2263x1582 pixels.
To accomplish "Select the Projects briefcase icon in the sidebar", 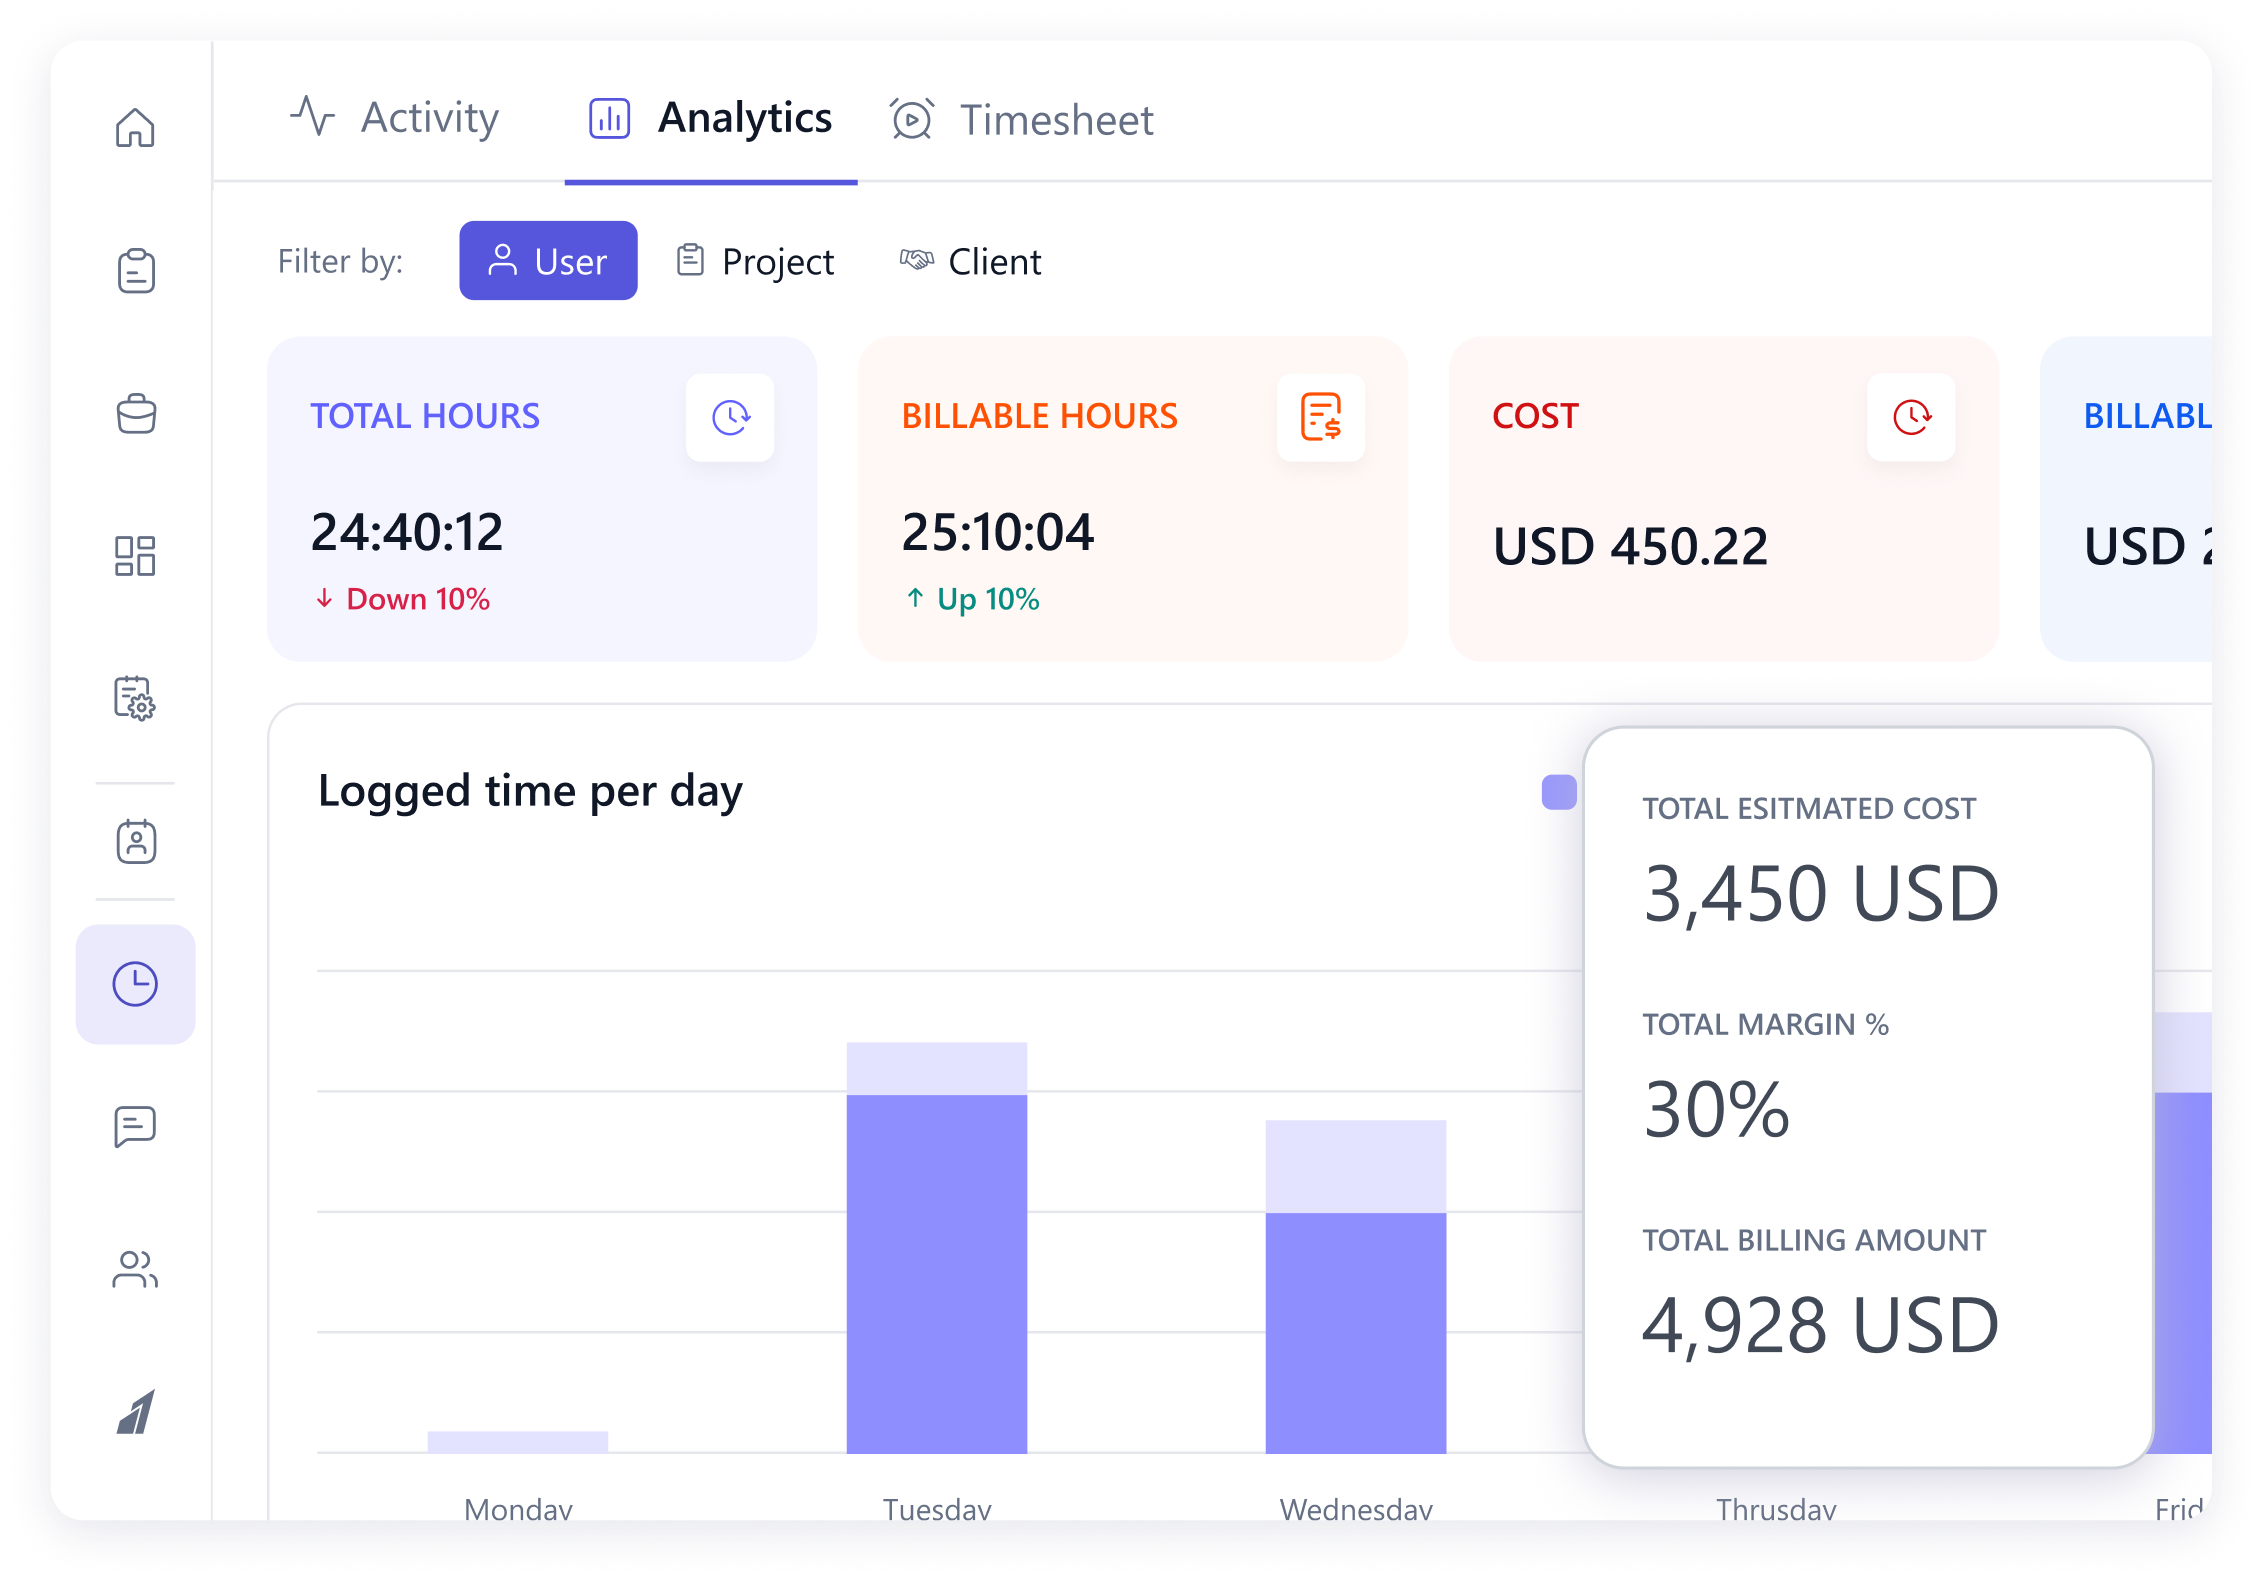I will (136, 414).
